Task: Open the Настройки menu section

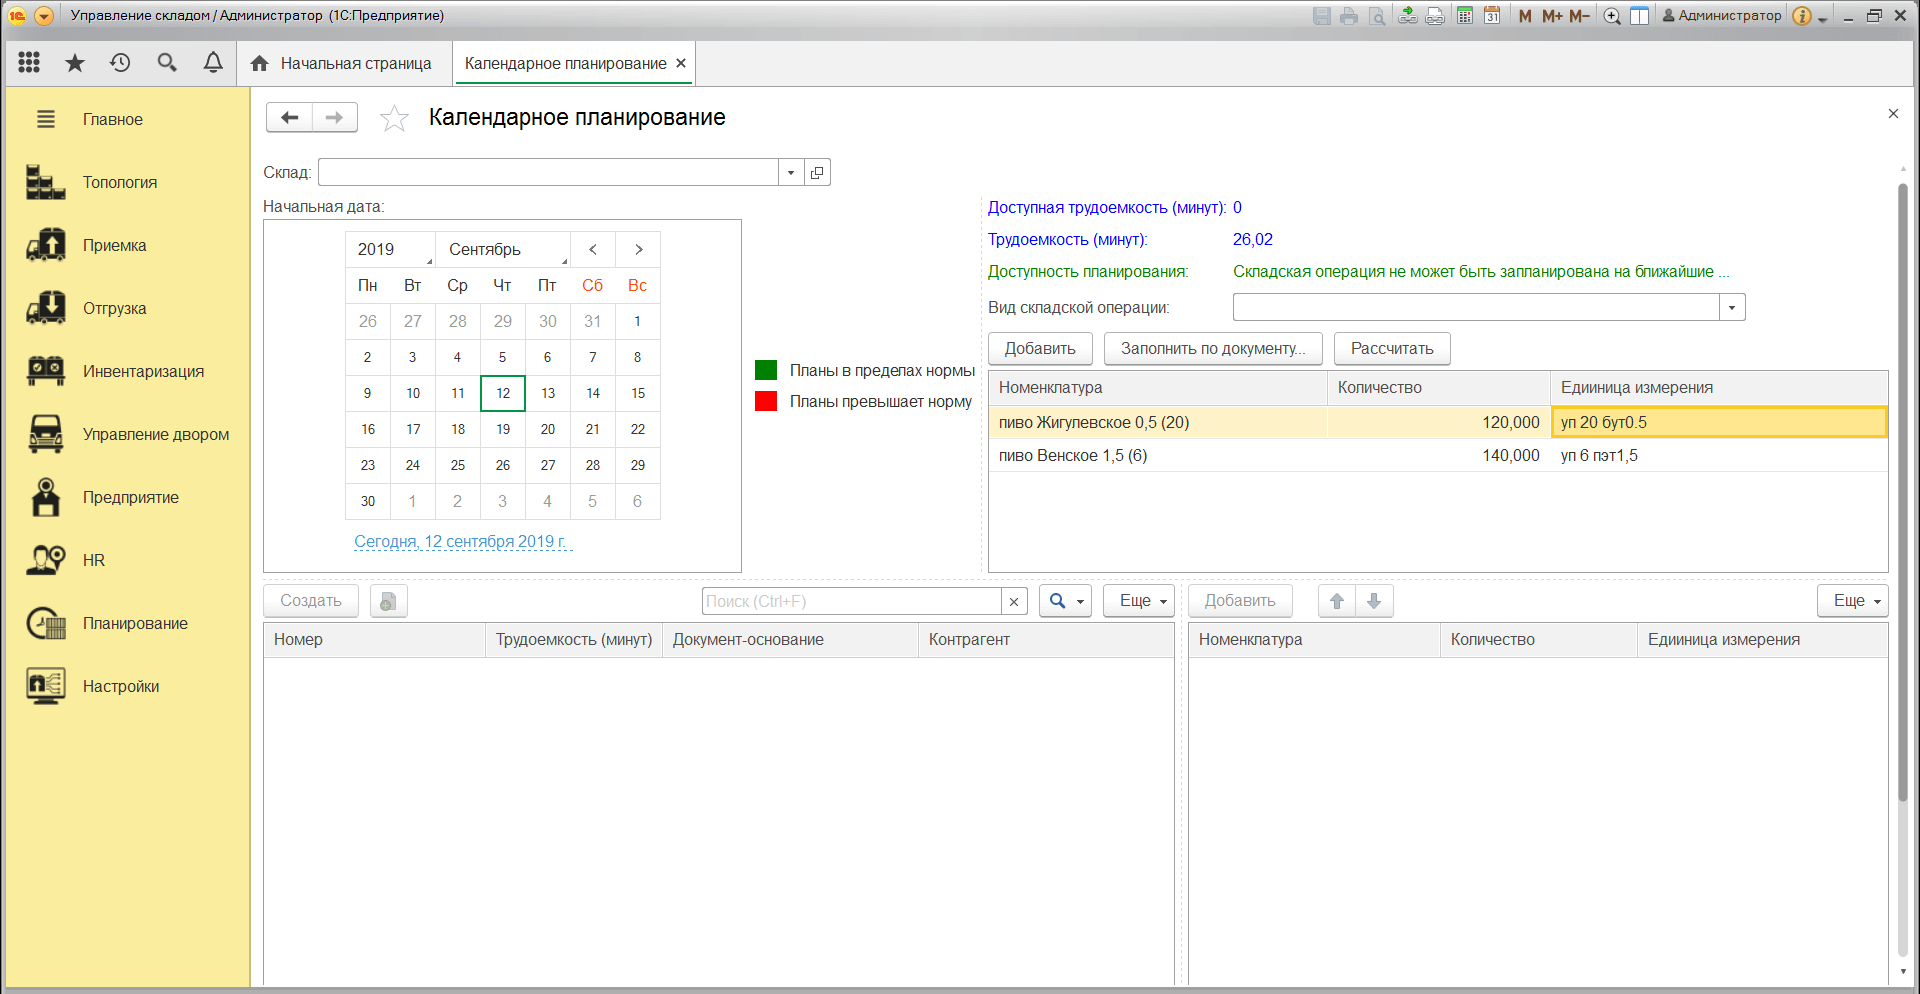Action: [121, 687]
